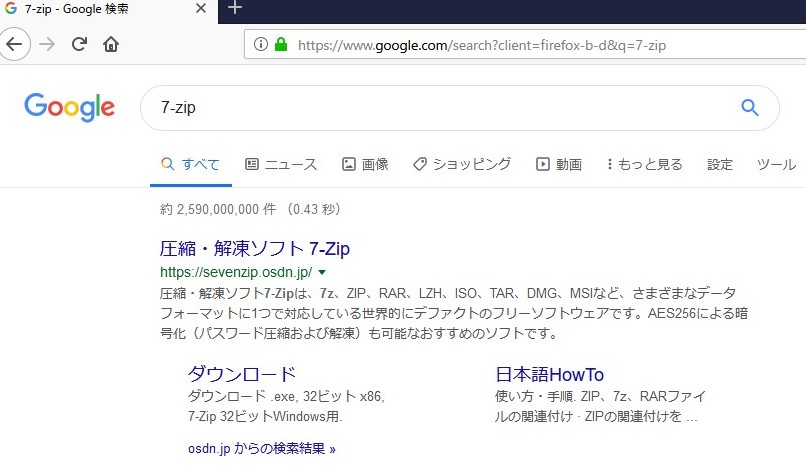This screenshot has height=471, width=806.
Task: Close the 7-zip Google search tab
Action: [x=201, y=8]
